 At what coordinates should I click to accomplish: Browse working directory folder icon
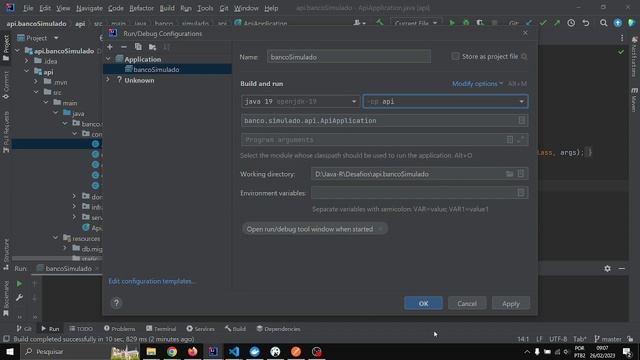(509, 174)
